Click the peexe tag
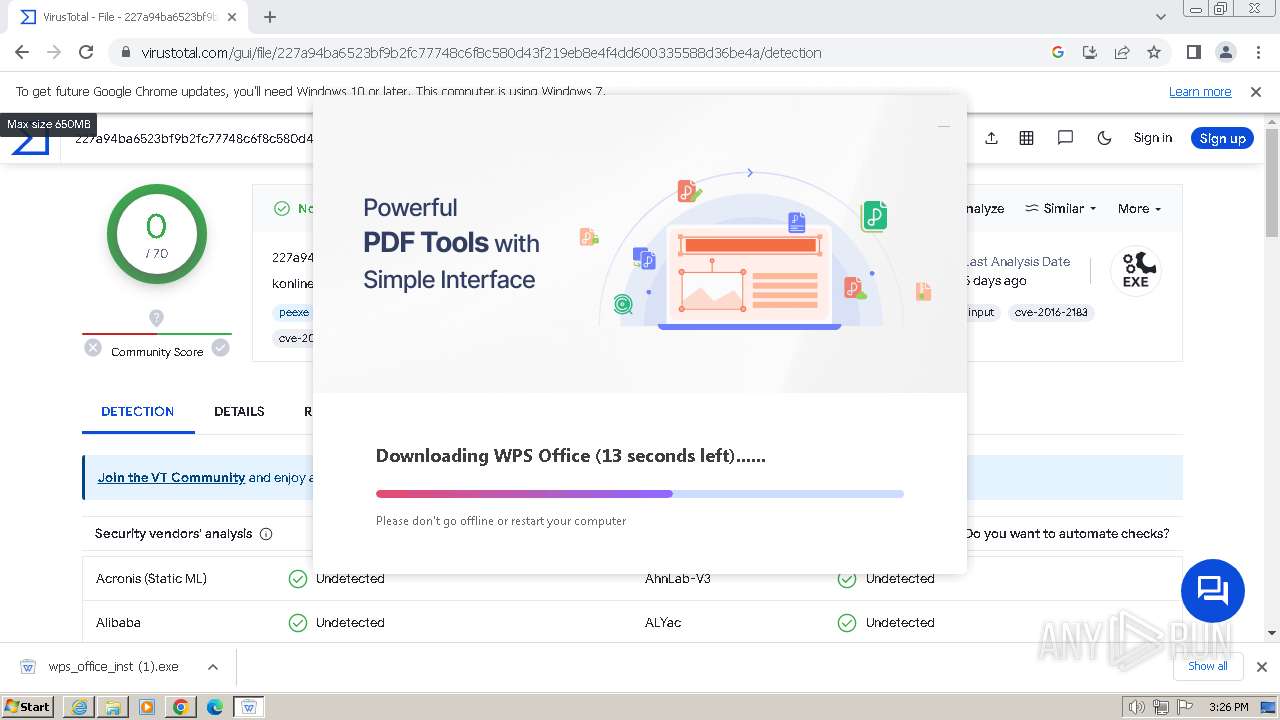The width and height of the screenshot is (1280, 720). 293,312
